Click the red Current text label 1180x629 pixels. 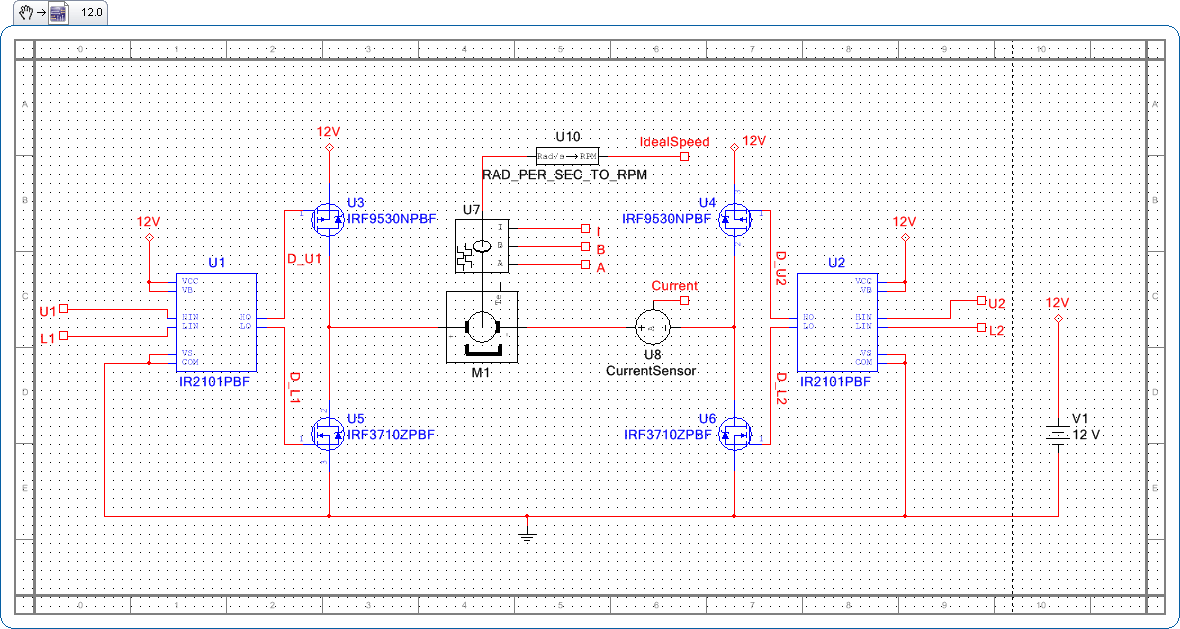[674, 286]
